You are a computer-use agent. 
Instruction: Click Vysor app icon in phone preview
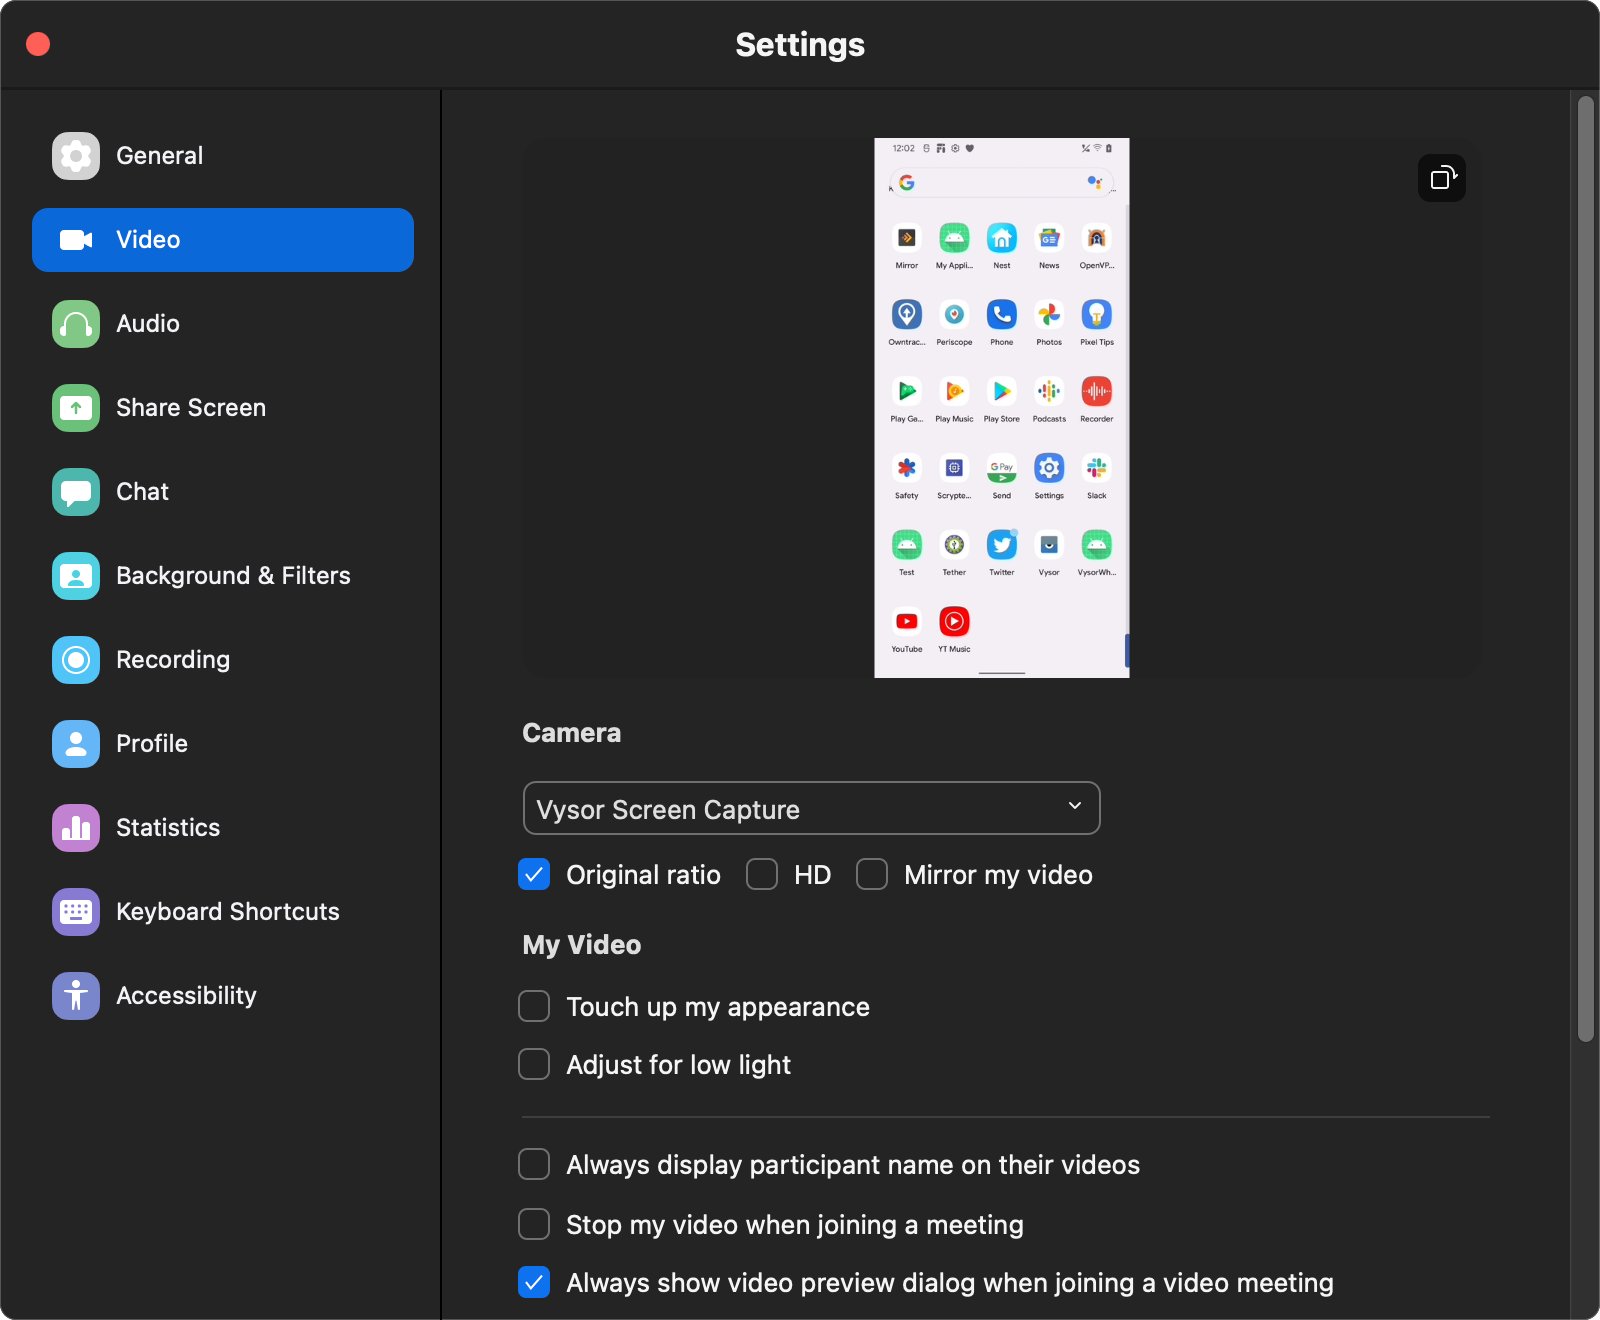[x=1049, y=545]
